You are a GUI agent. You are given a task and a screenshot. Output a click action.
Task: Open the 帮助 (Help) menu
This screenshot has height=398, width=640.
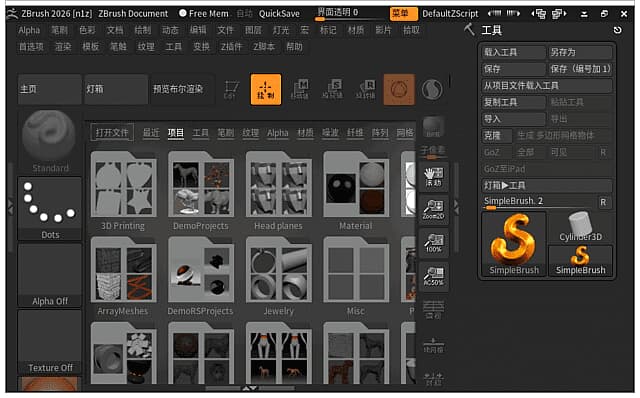294,47
